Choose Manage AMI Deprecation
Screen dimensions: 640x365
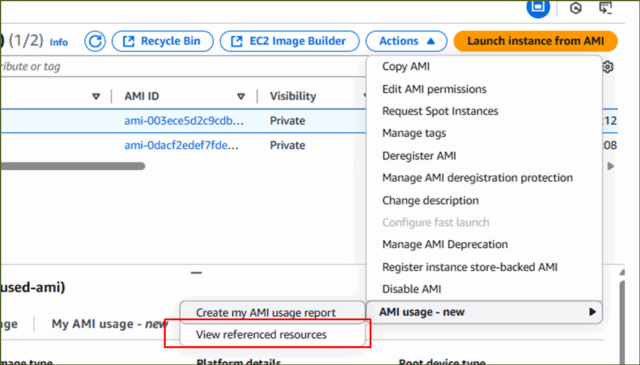tap(445, 244)
